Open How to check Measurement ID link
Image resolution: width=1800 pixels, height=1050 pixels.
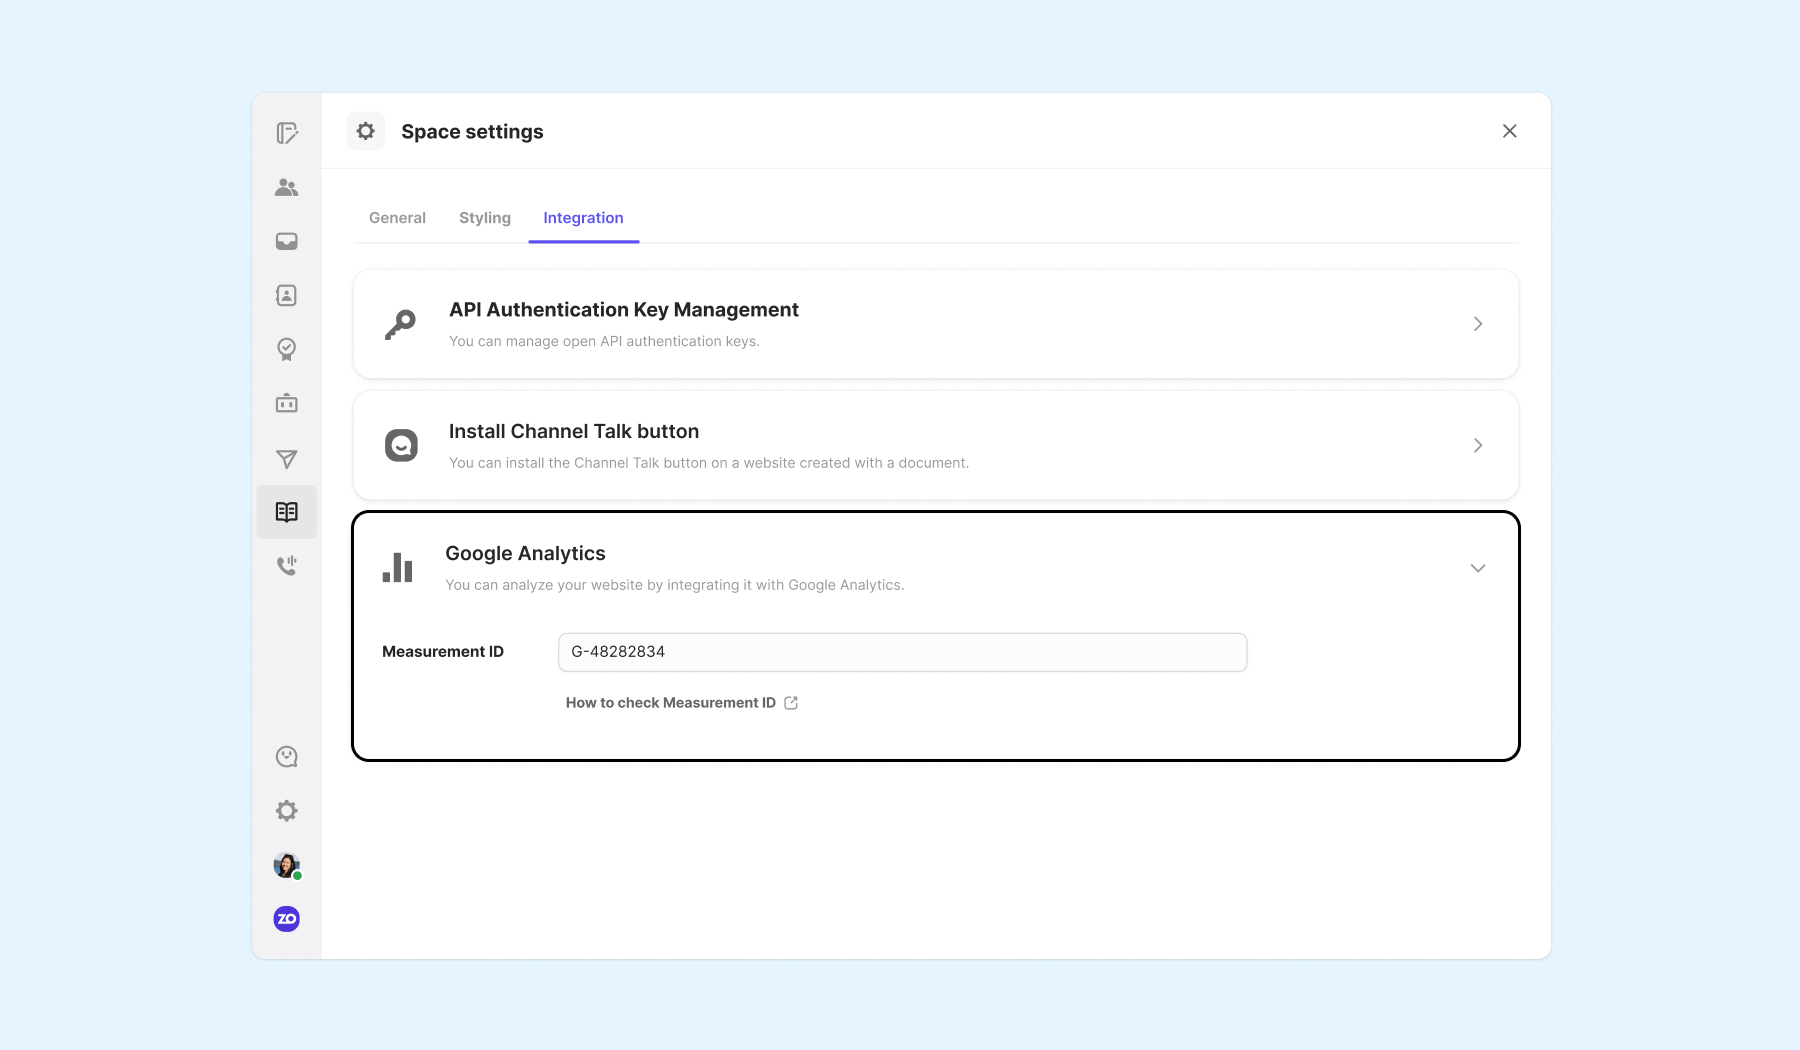point(681,703)
